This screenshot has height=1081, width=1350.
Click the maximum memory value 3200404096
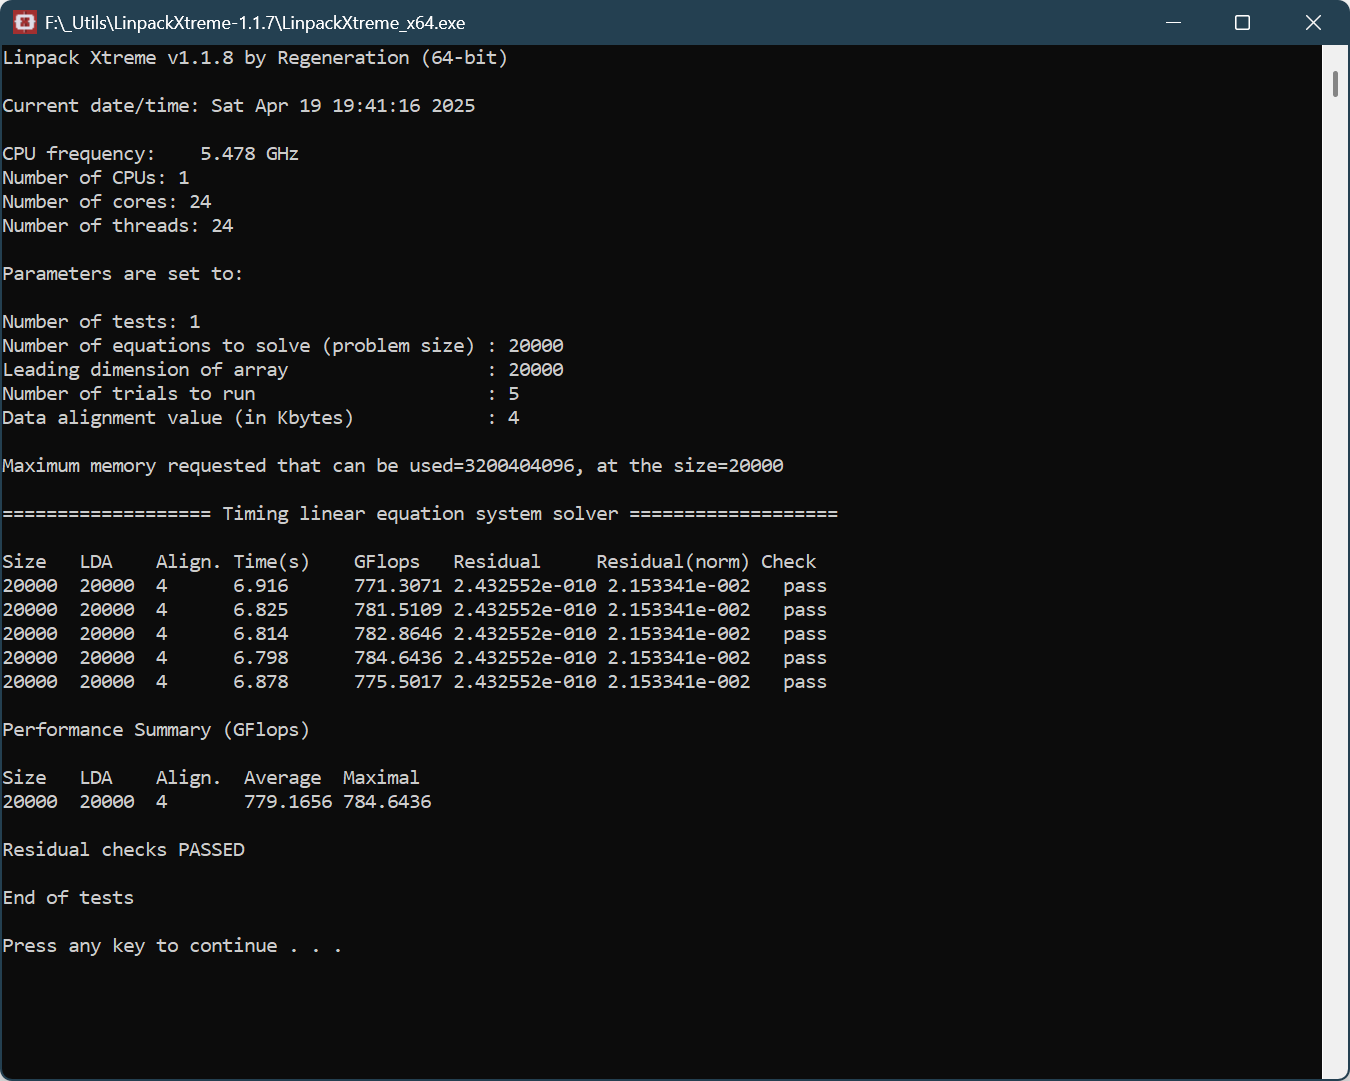[x=520, y=466]
